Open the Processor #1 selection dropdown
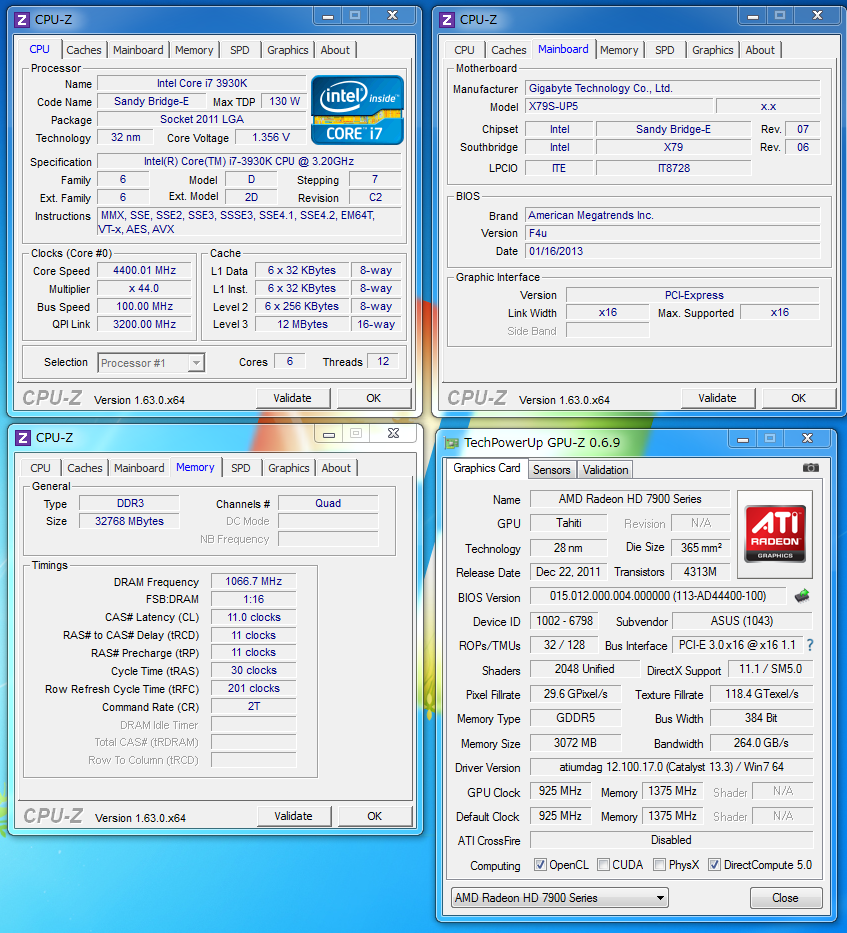847x933 pixels. pyautogui.click(x=151, y=362)
